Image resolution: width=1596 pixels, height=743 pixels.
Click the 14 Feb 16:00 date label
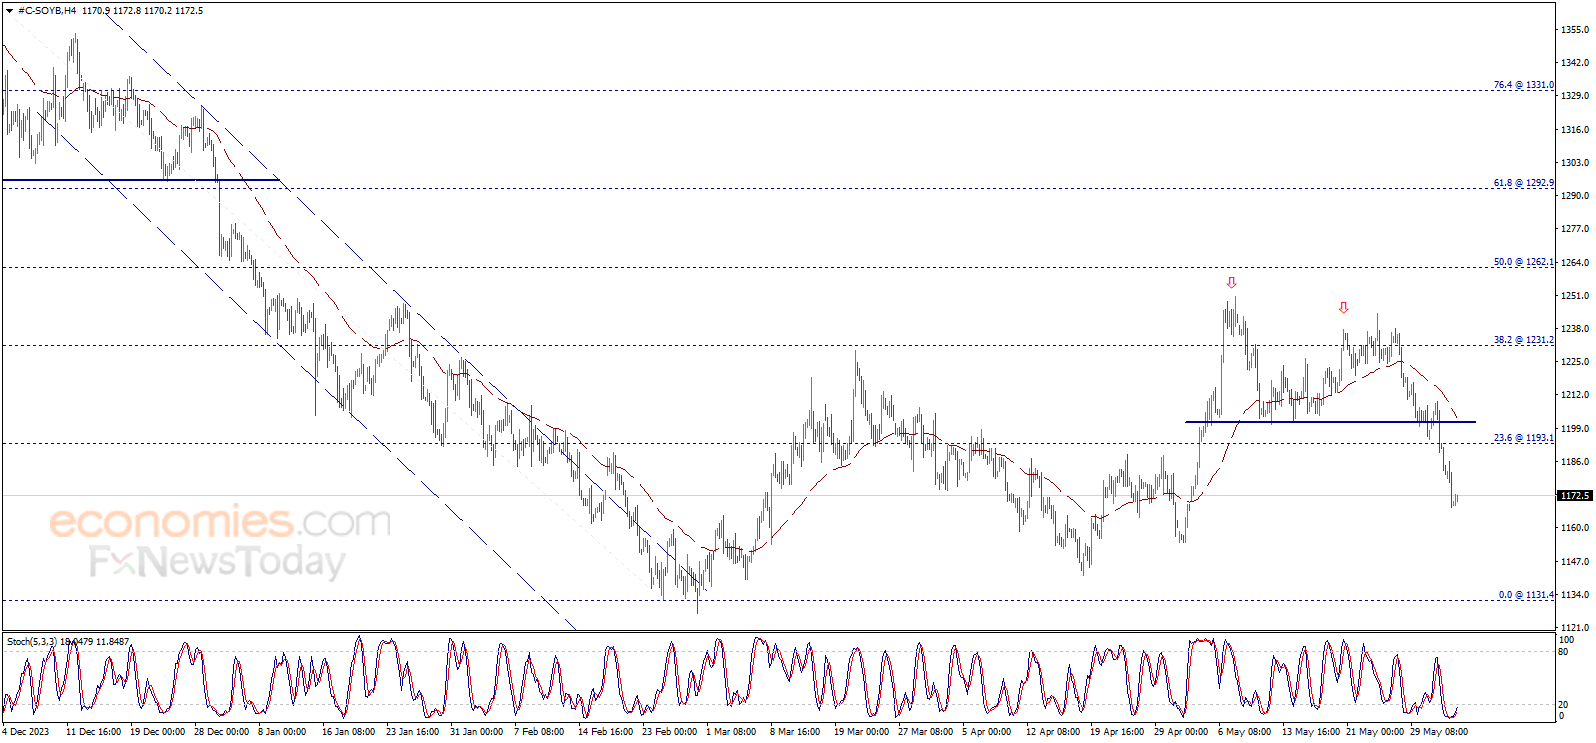(606, 732)
